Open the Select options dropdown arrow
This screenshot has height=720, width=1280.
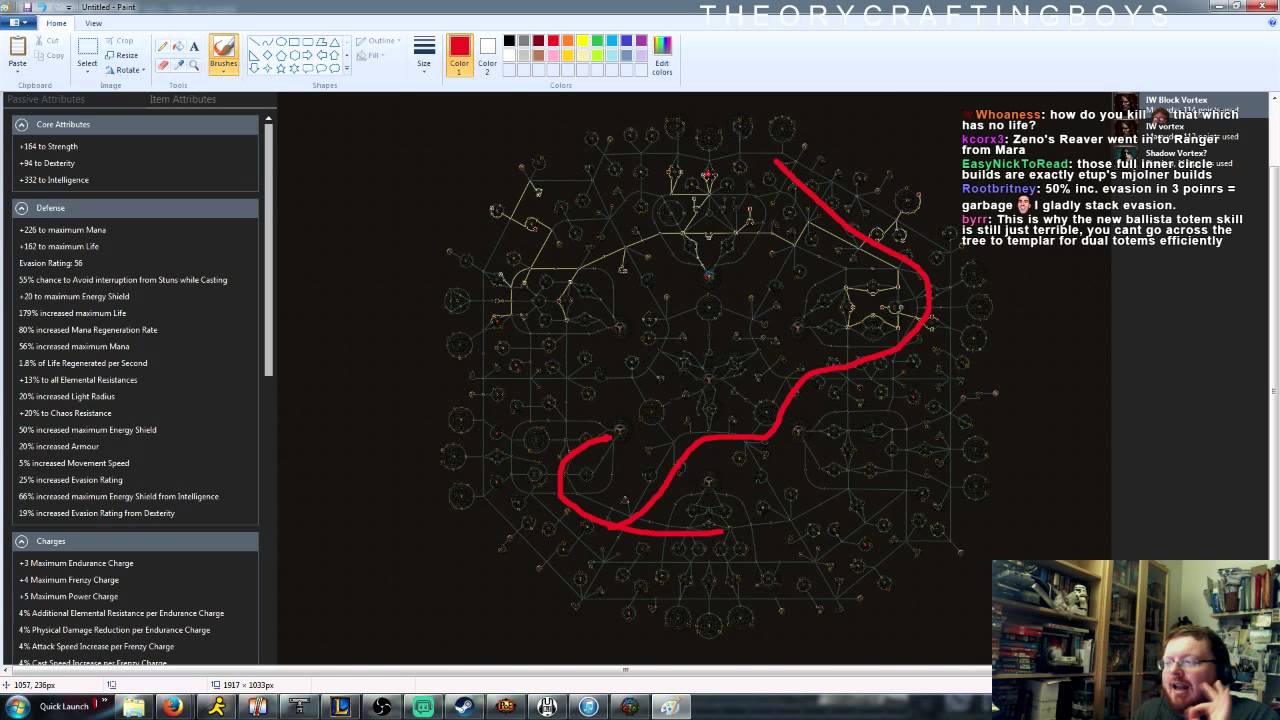(x=87, y=70)
